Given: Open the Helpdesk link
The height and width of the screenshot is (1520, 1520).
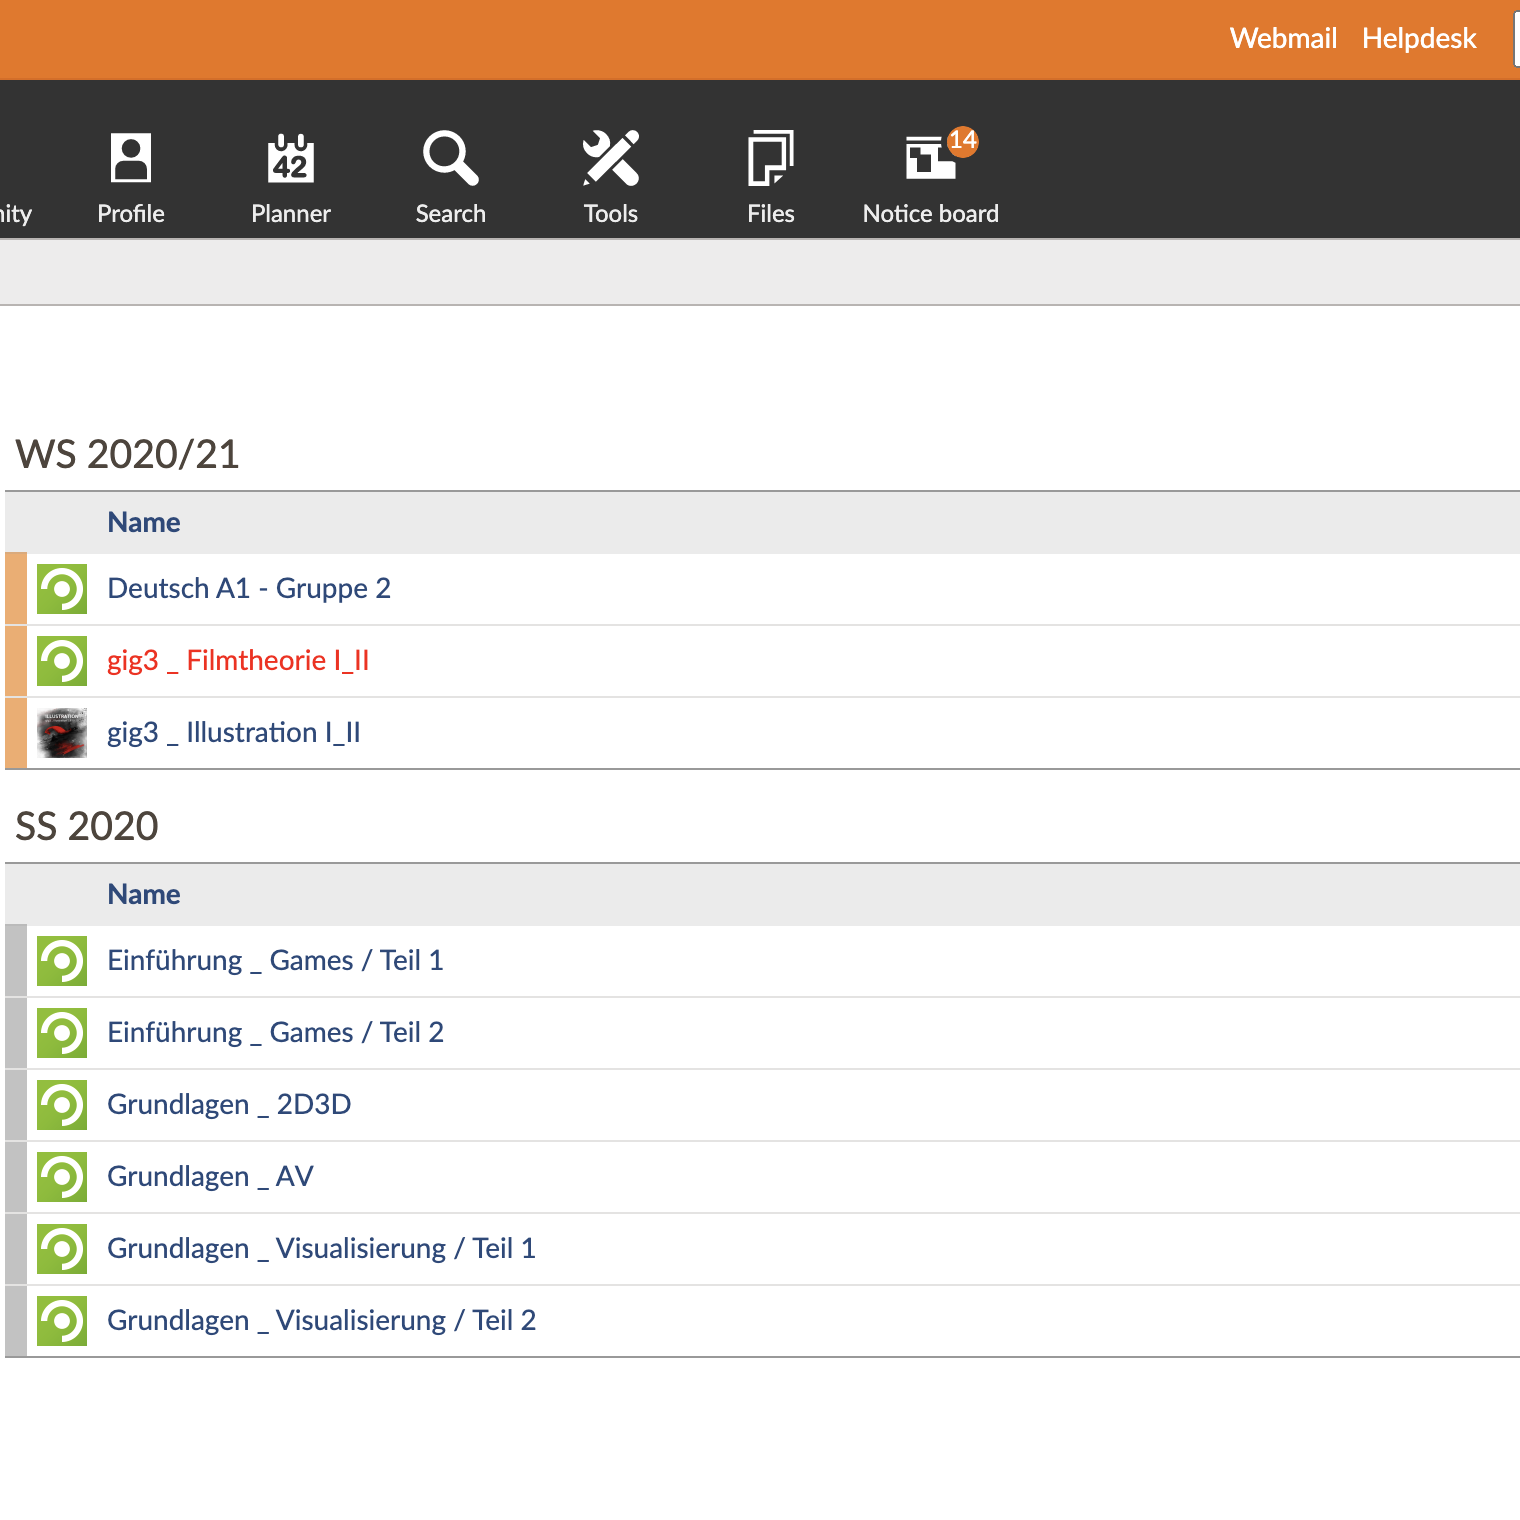Looking at the screenshot, I should [x=1418, y=38].
